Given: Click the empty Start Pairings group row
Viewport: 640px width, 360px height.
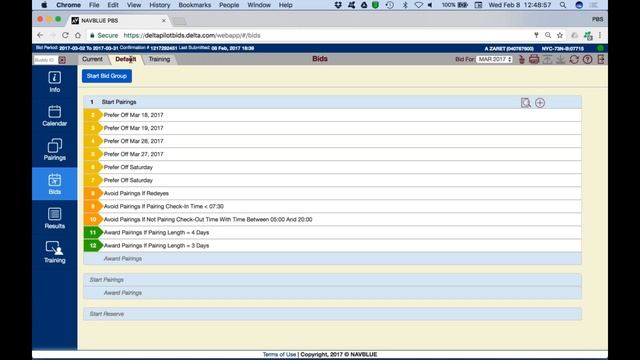Looking at the screenshot, I should 333,280.
